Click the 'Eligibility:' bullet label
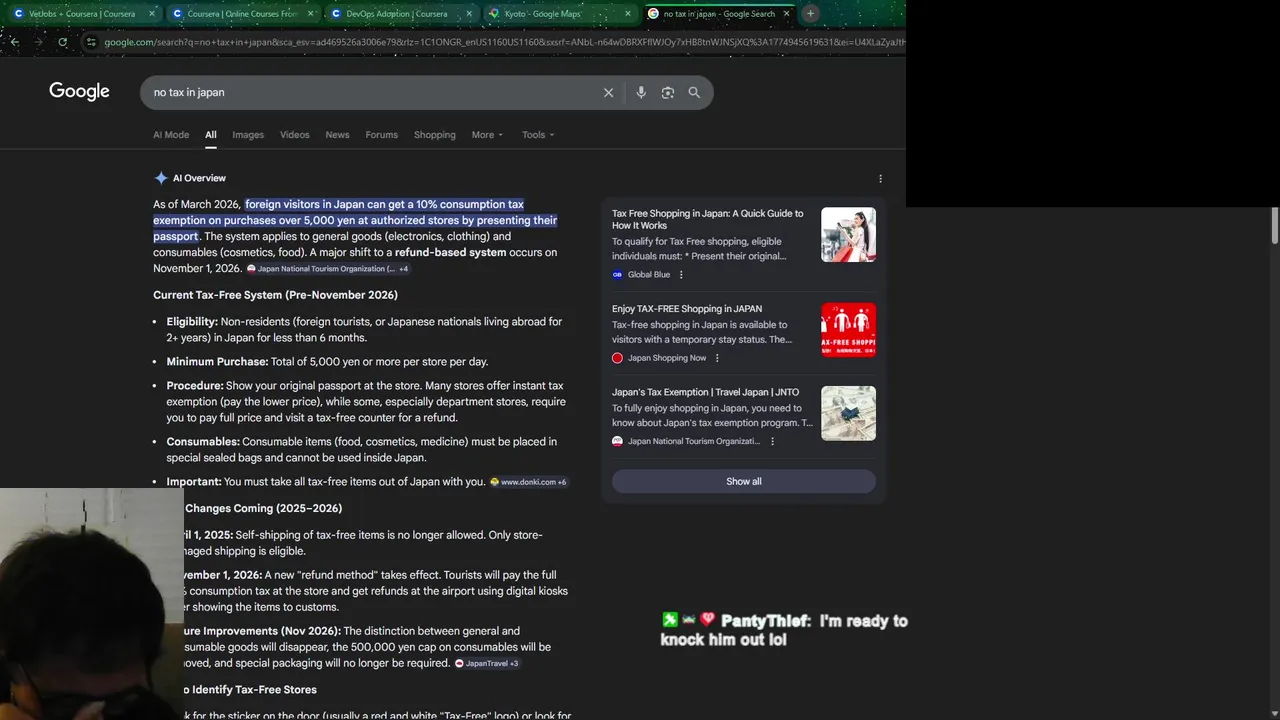 pyautogui.click(x=192, y=322)
